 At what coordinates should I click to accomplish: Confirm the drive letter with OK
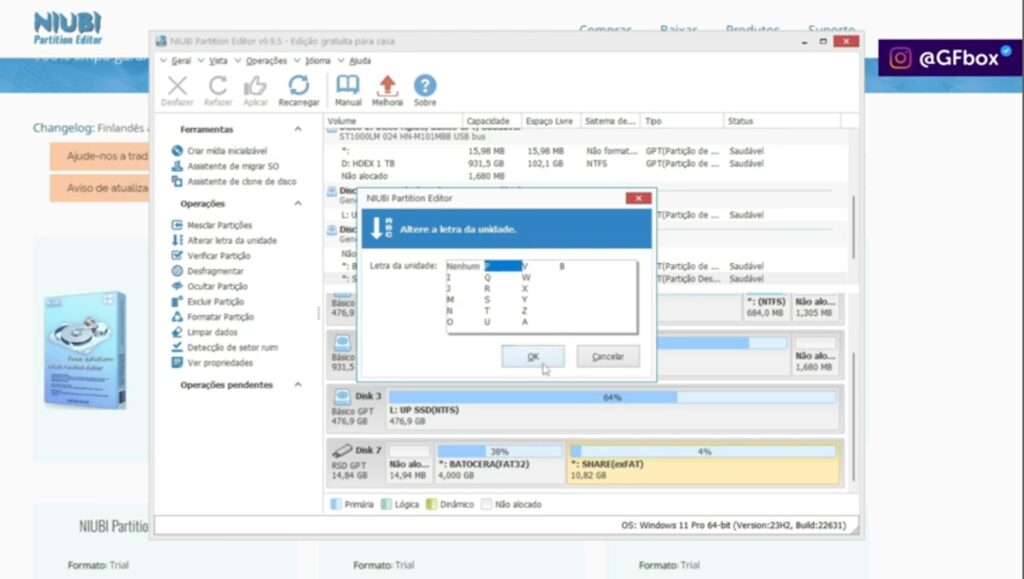point(533,356)
